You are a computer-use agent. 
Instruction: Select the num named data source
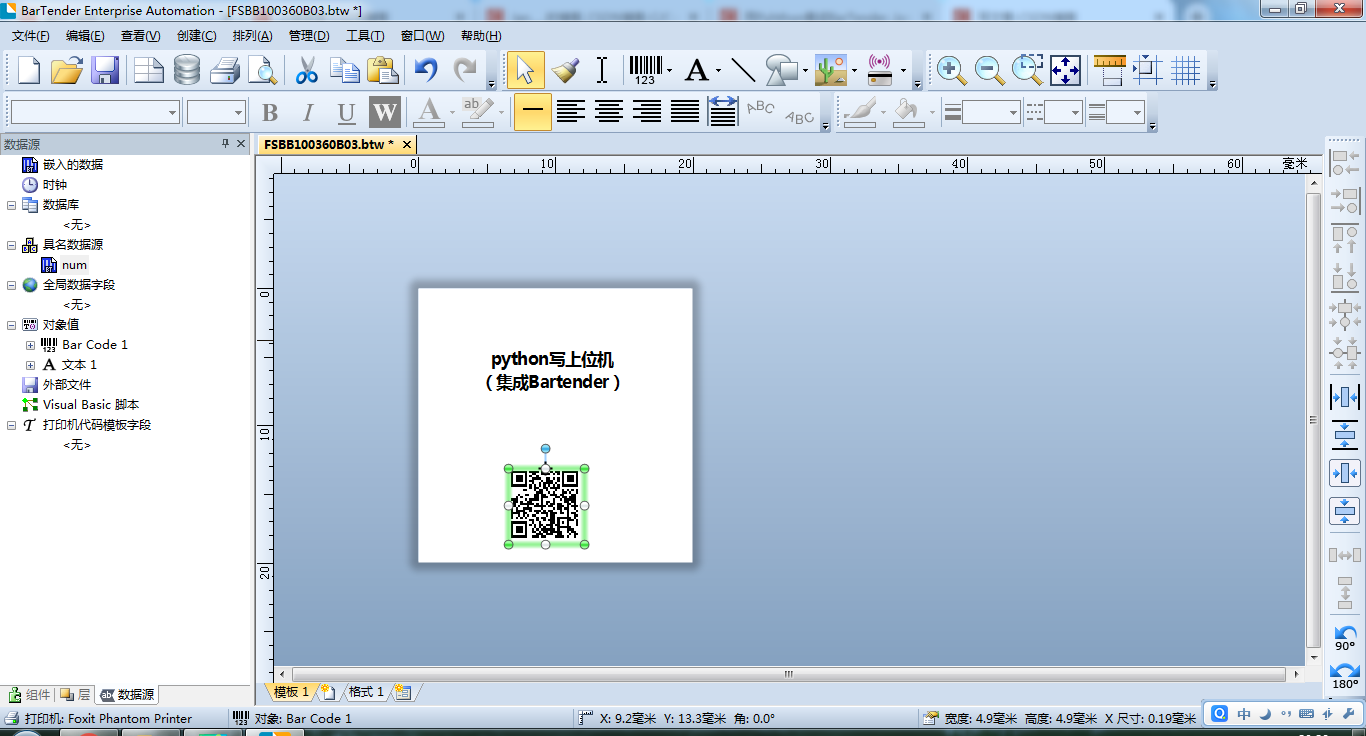[74, 265]
